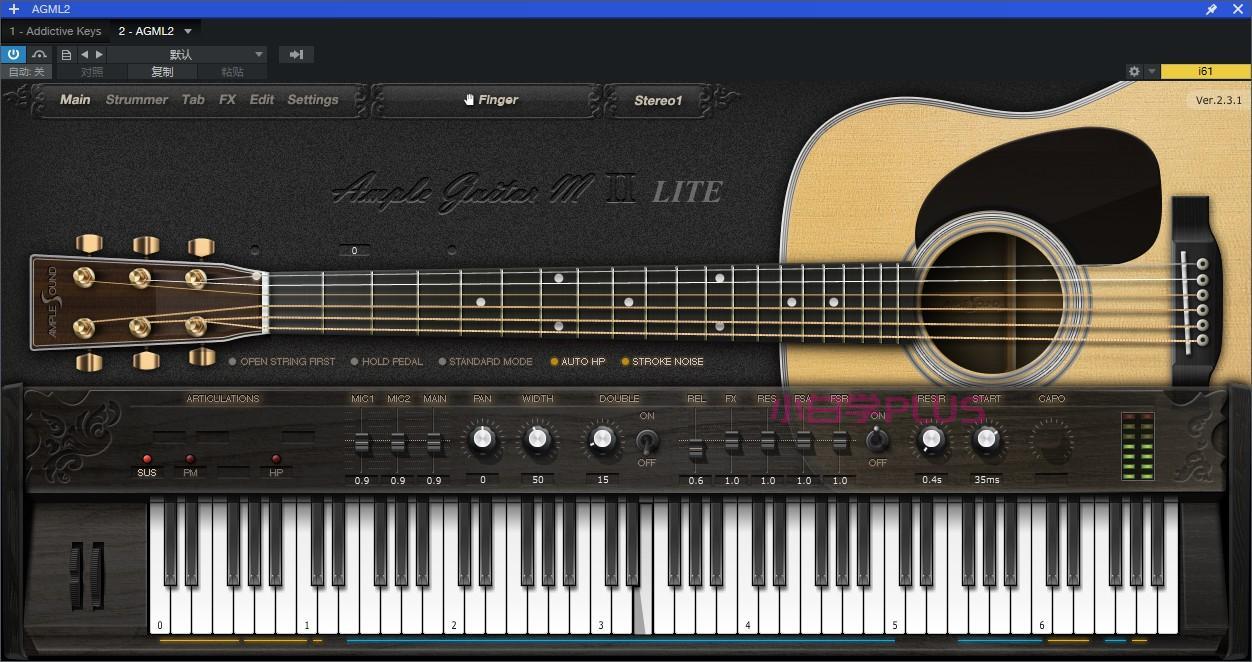This screenshot has height=662, width=1252.
Task: Toggle the SUS articulation LED
Action: pos(146,460)
